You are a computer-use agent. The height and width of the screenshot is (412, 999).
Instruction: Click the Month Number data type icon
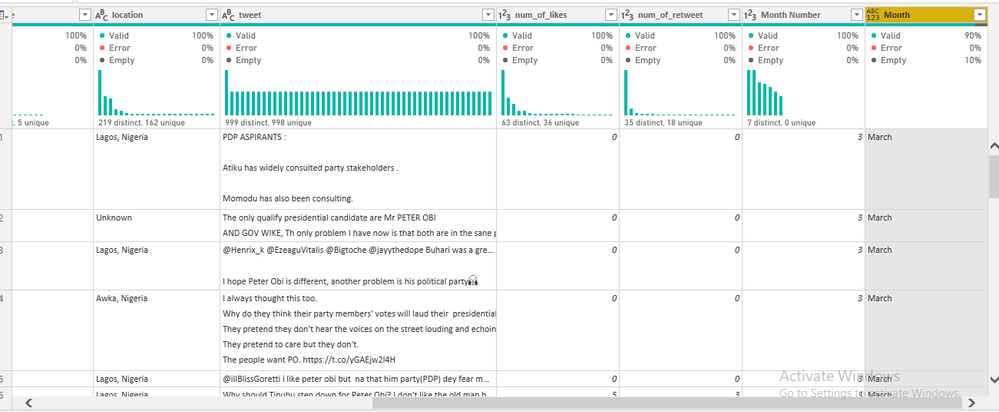point(751,15)
